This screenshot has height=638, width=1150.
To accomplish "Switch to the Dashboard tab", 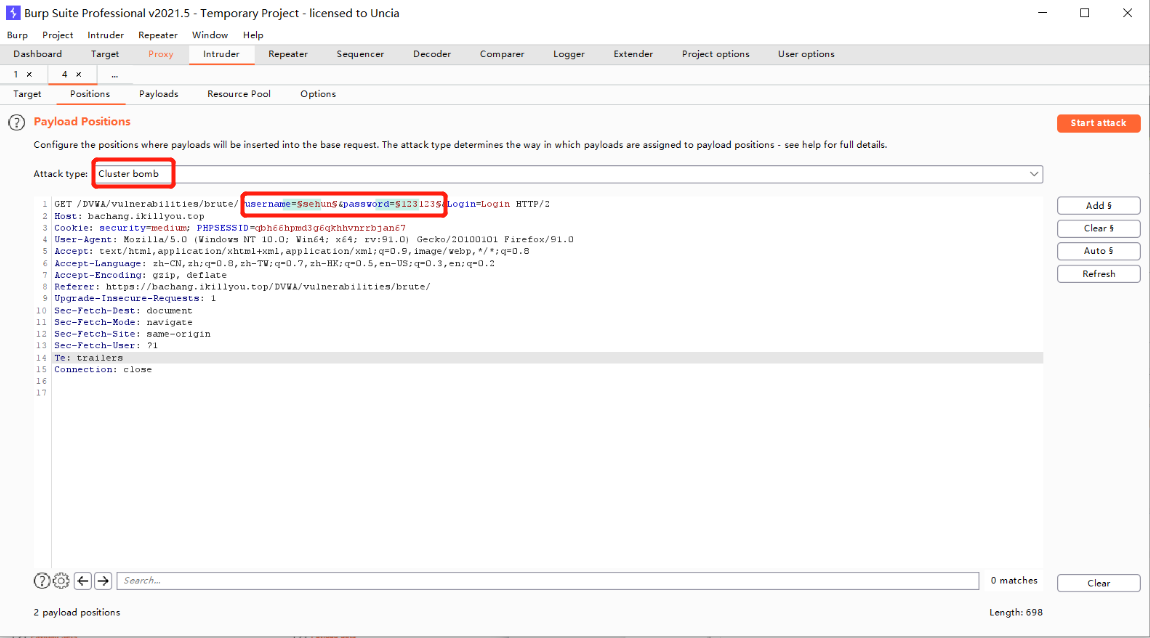I will (37, 54).
